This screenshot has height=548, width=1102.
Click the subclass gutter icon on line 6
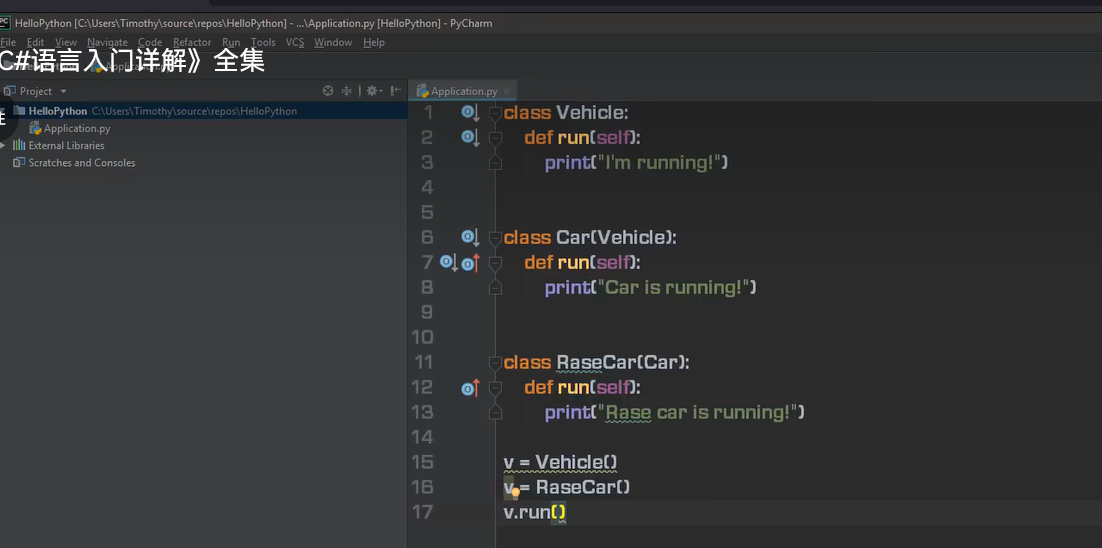coord(469,237)
